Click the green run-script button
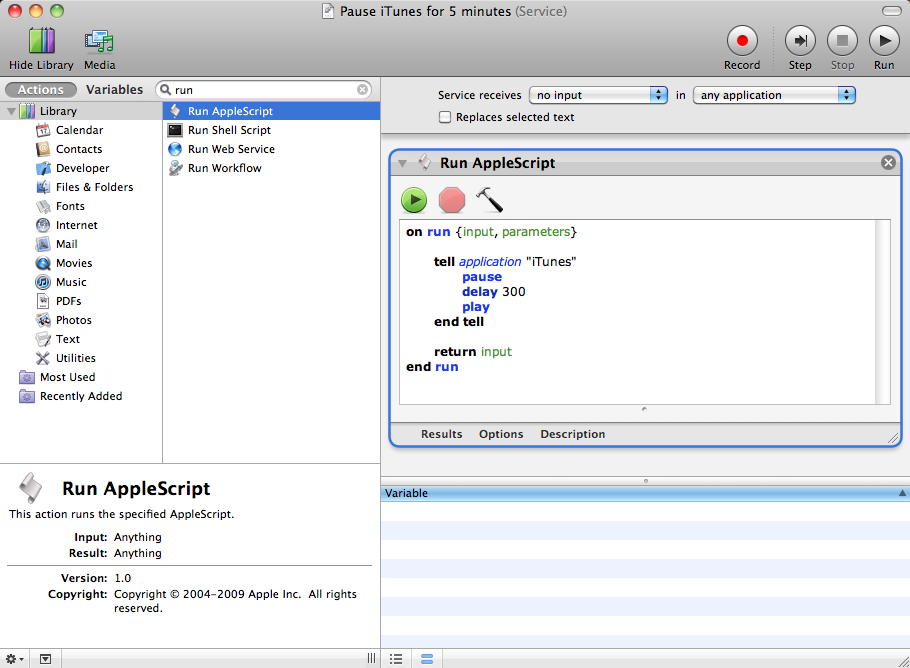The width and height of the screenshot is (910, 668). [x=414, y=200]
